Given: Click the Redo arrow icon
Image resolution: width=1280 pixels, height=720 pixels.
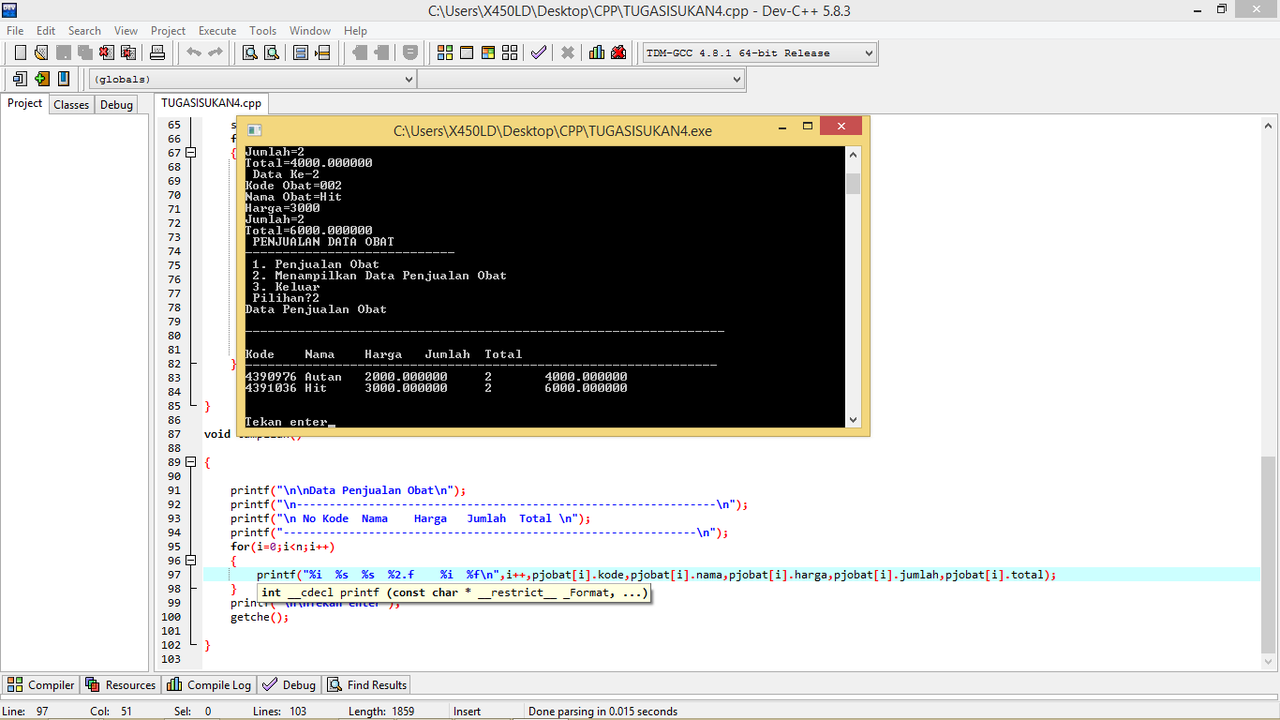Looking at the screenshot, I should pos(215,53).
